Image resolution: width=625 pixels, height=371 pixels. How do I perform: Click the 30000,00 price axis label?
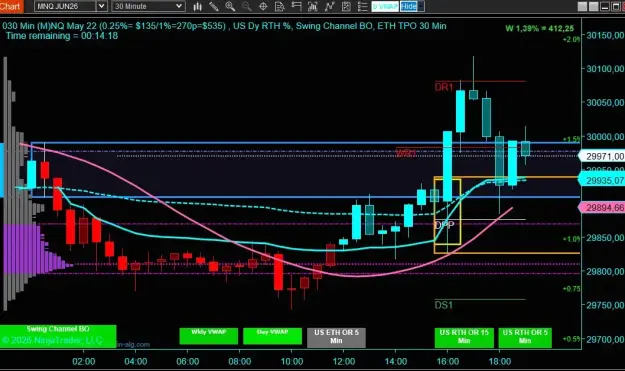pos(605,137)
